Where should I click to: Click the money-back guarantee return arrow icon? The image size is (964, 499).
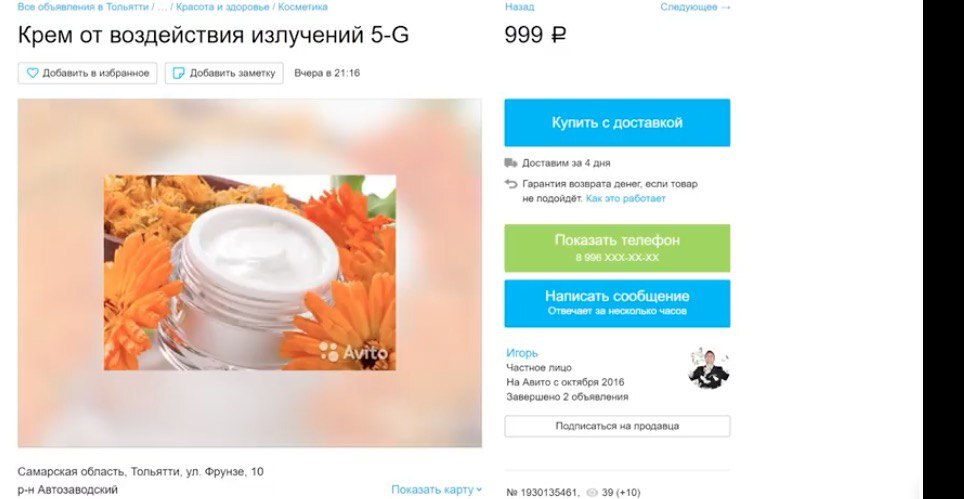click(511, 184)
